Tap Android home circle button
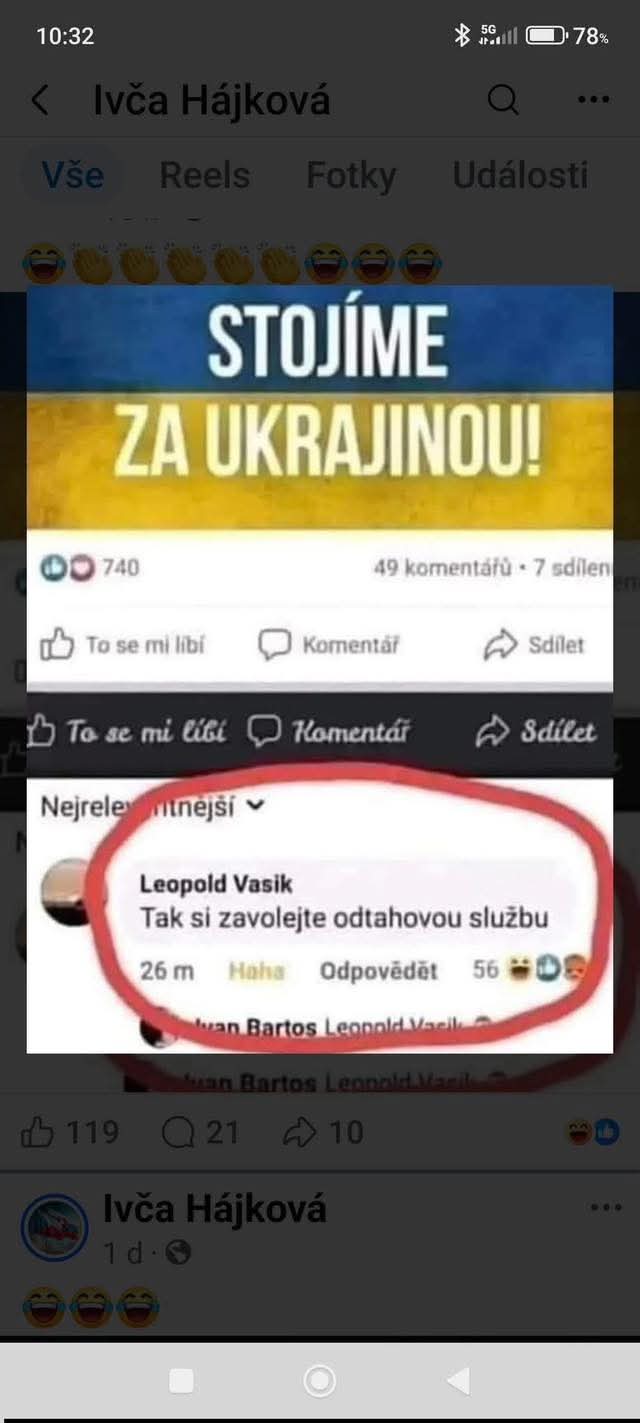Screen dimensions: 640x1423 pos(319,1381)
